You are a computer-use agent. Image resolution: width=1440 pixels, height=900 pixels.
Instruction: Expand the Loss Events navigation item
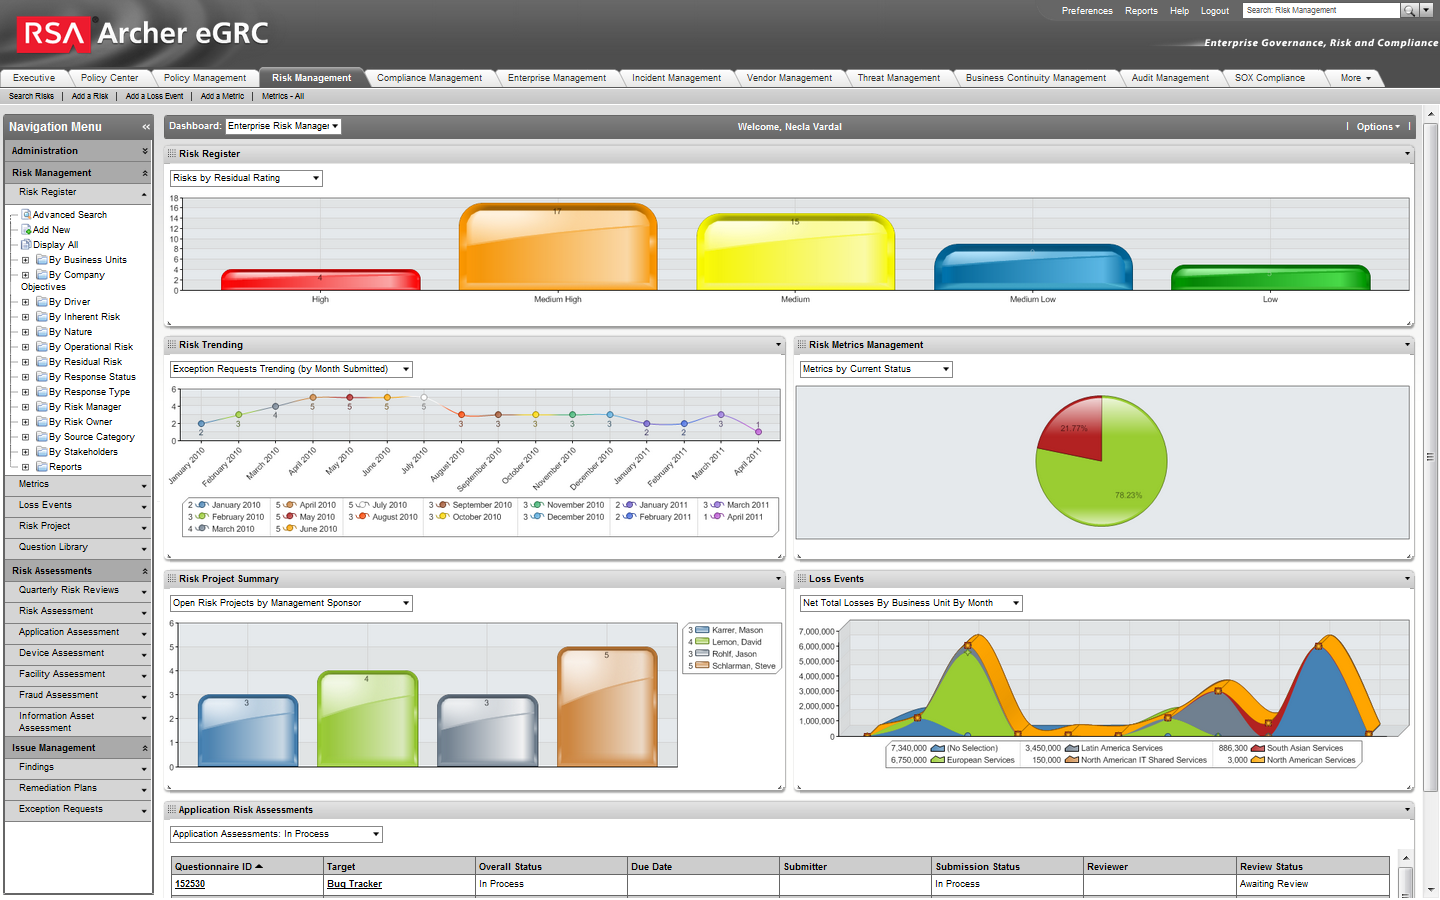78,506
